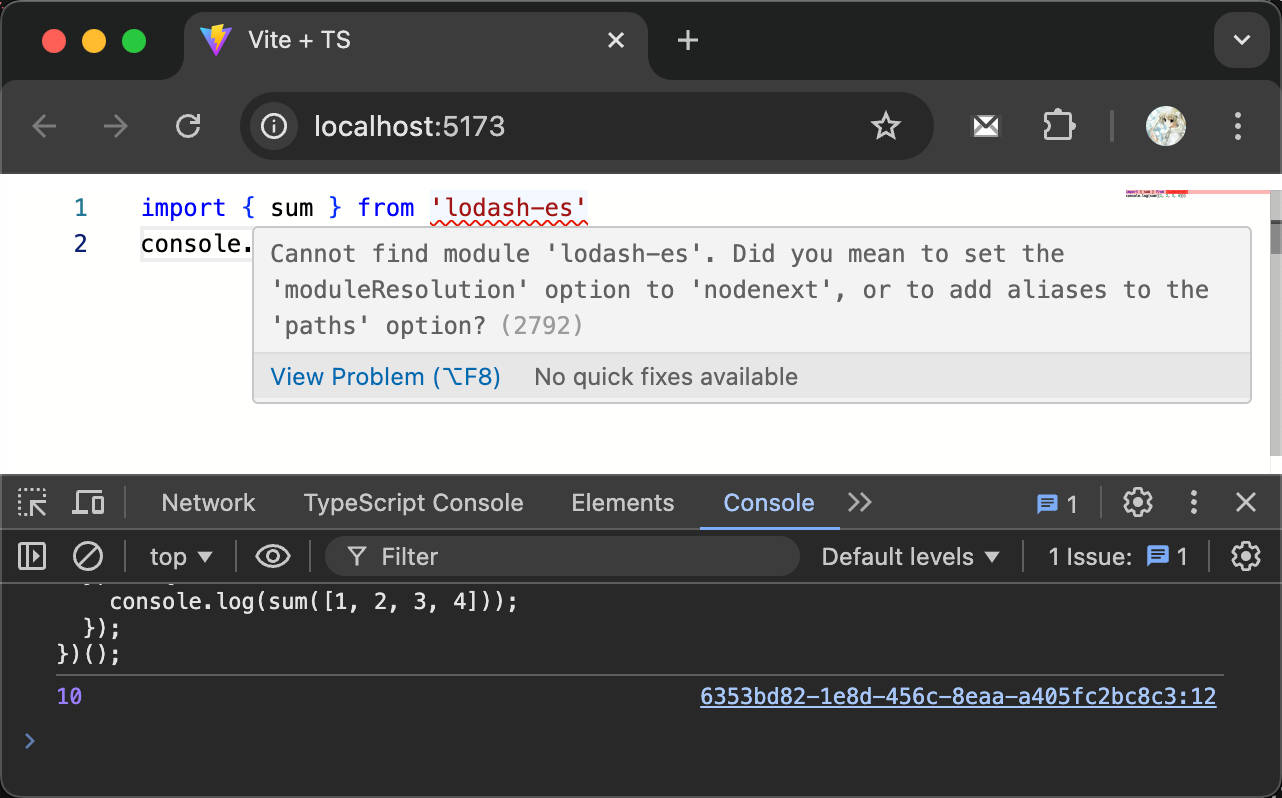This screenshot has width=1282, height=798.
Task: Close the DevTools panel
Action: click(x=1246, y=502)
